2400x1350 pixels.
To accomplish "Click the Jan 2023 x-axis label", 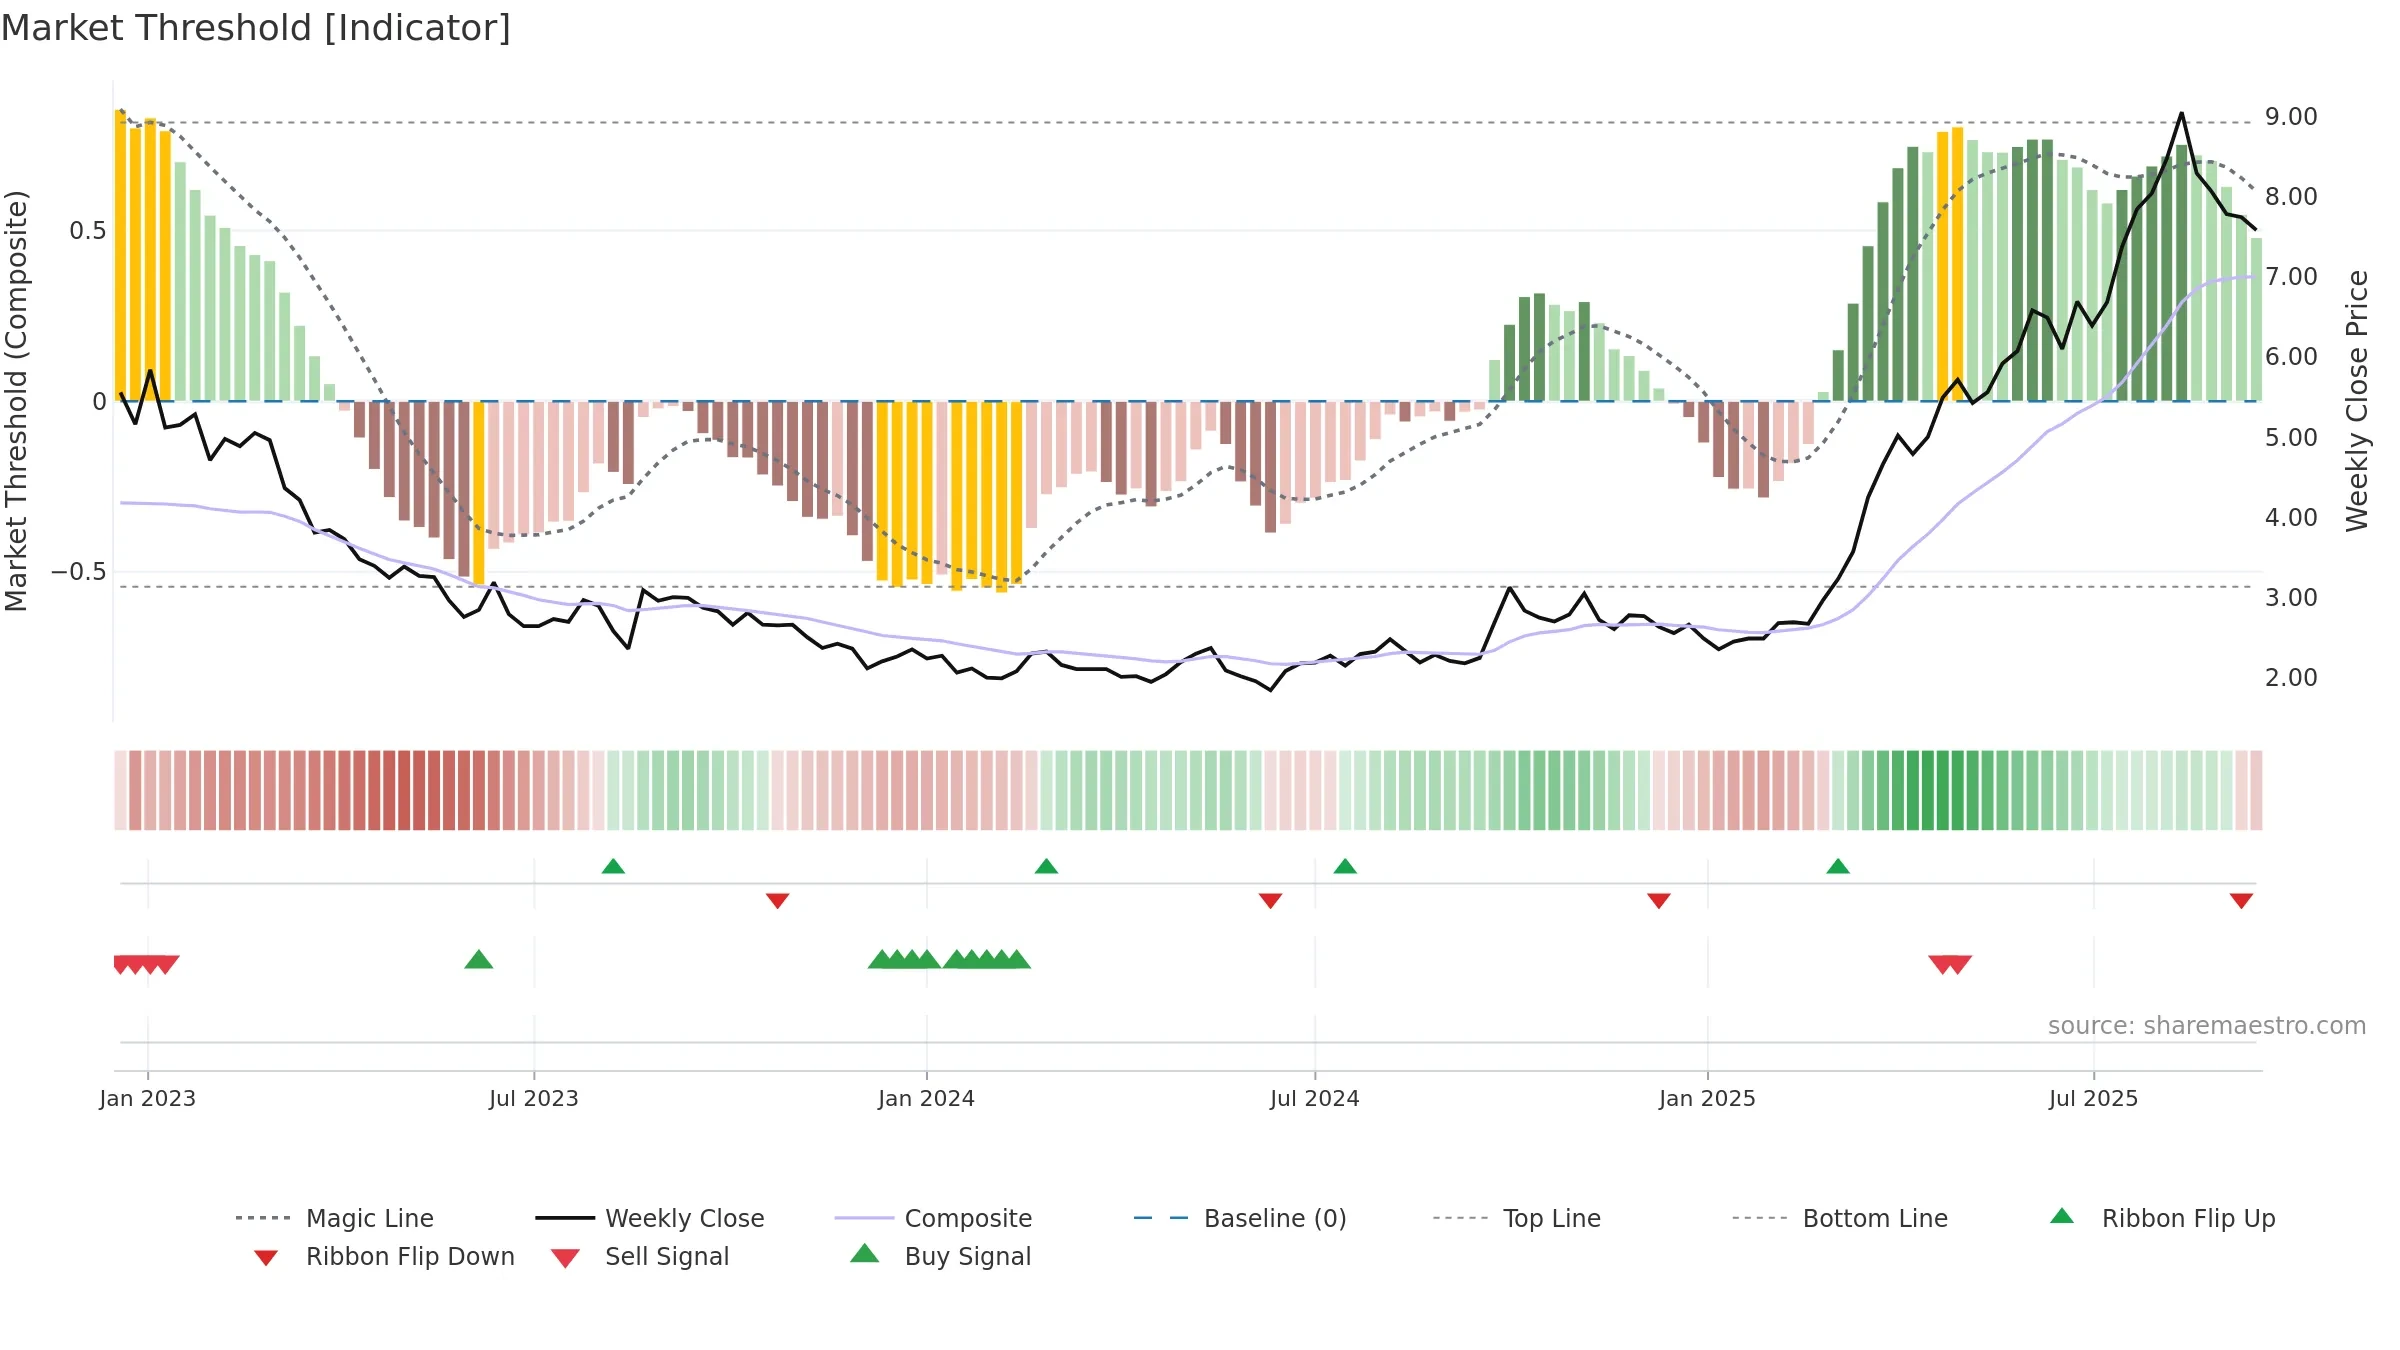I will [148, 1098].
